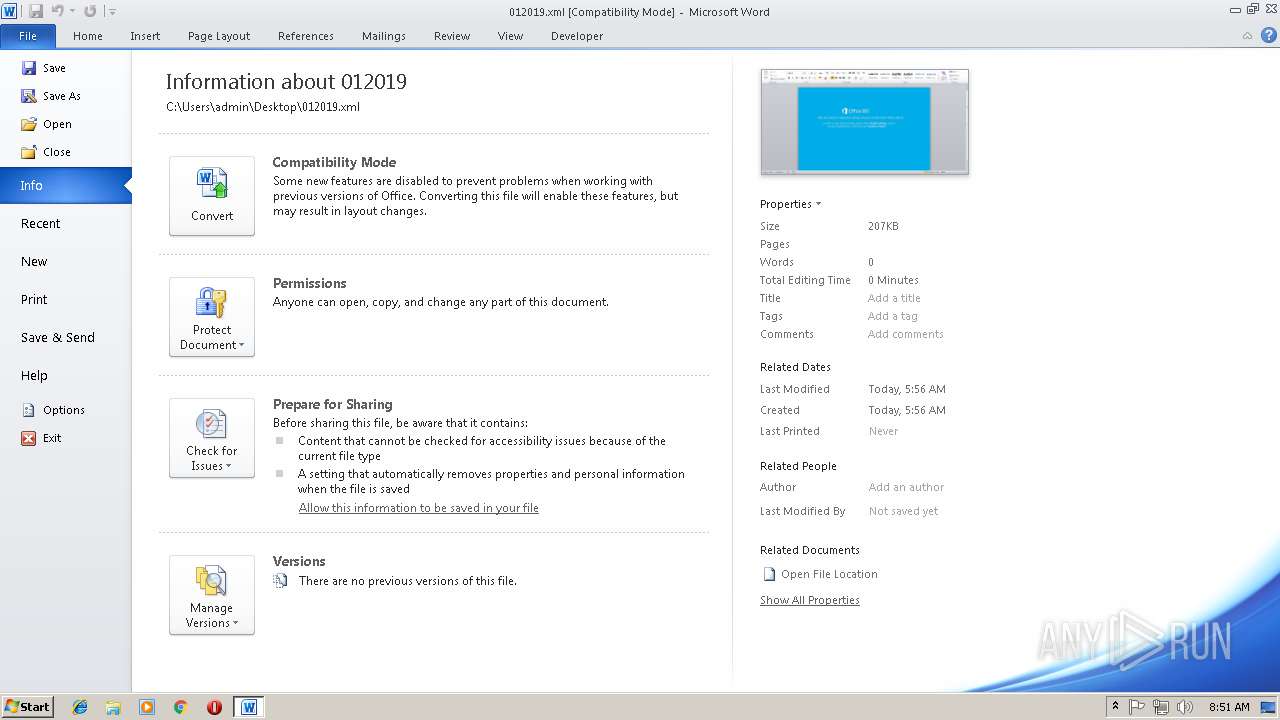This screenshot has height=720, width=1280.
Task: Click the Windows Start button
Action: 27,707
